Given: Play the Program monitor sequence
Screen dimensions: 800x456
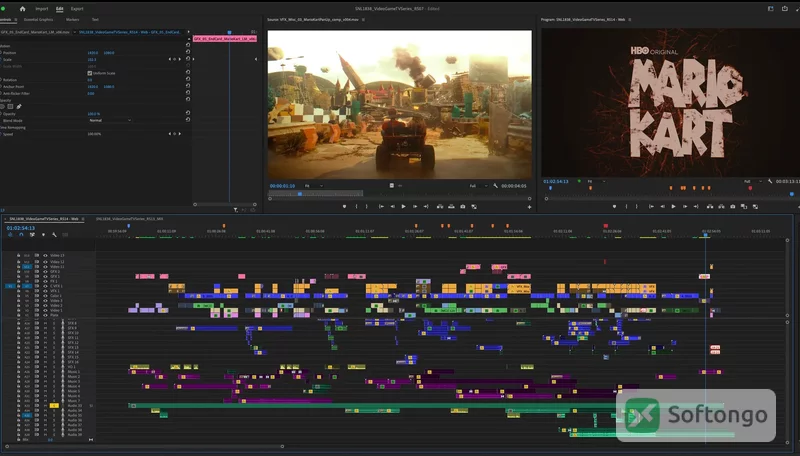Looking at the screenshot, I should click(x=673, y=207).
